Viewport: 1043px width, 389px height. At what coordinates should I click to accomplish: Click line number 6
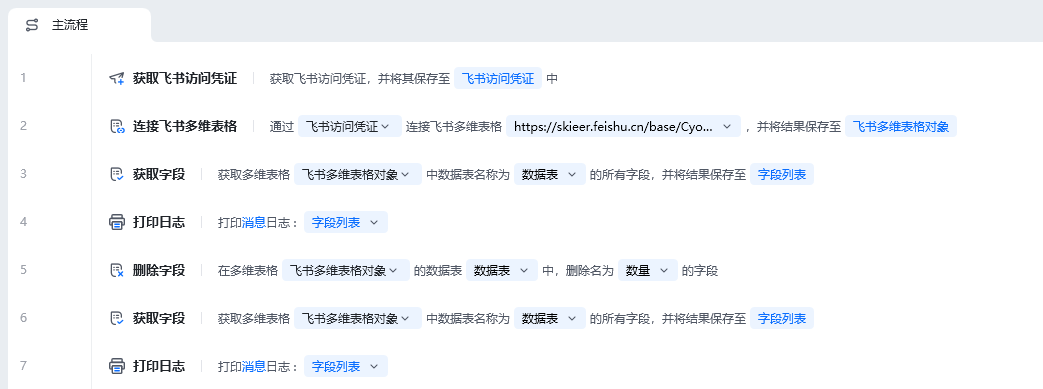23,317
